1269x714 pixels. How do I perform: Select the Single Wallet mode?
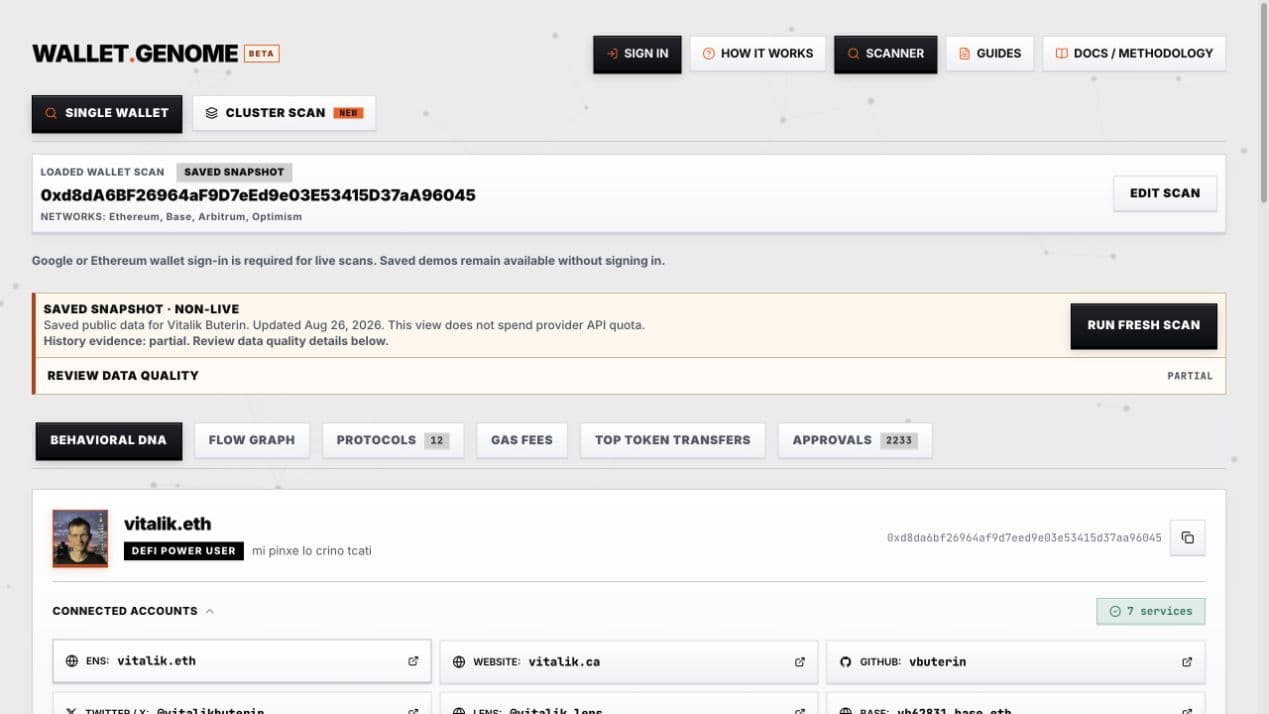tap(107, 113)
